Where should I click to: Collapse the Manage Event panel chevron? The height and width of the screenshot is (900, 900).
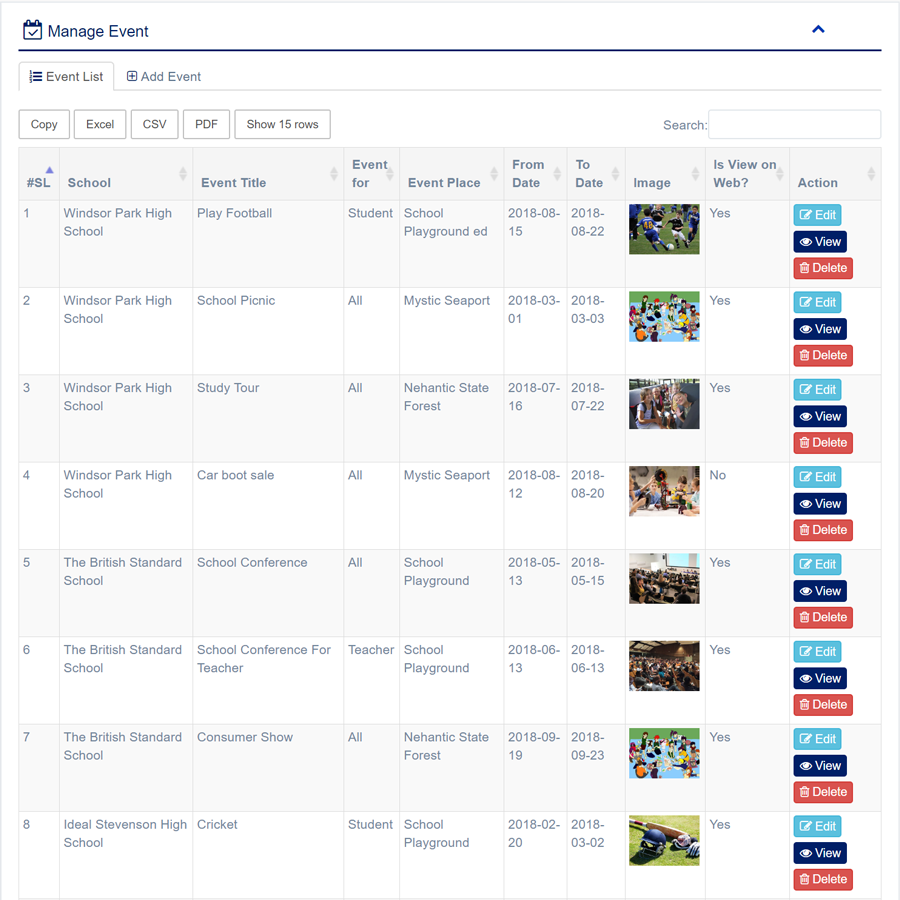818,29
